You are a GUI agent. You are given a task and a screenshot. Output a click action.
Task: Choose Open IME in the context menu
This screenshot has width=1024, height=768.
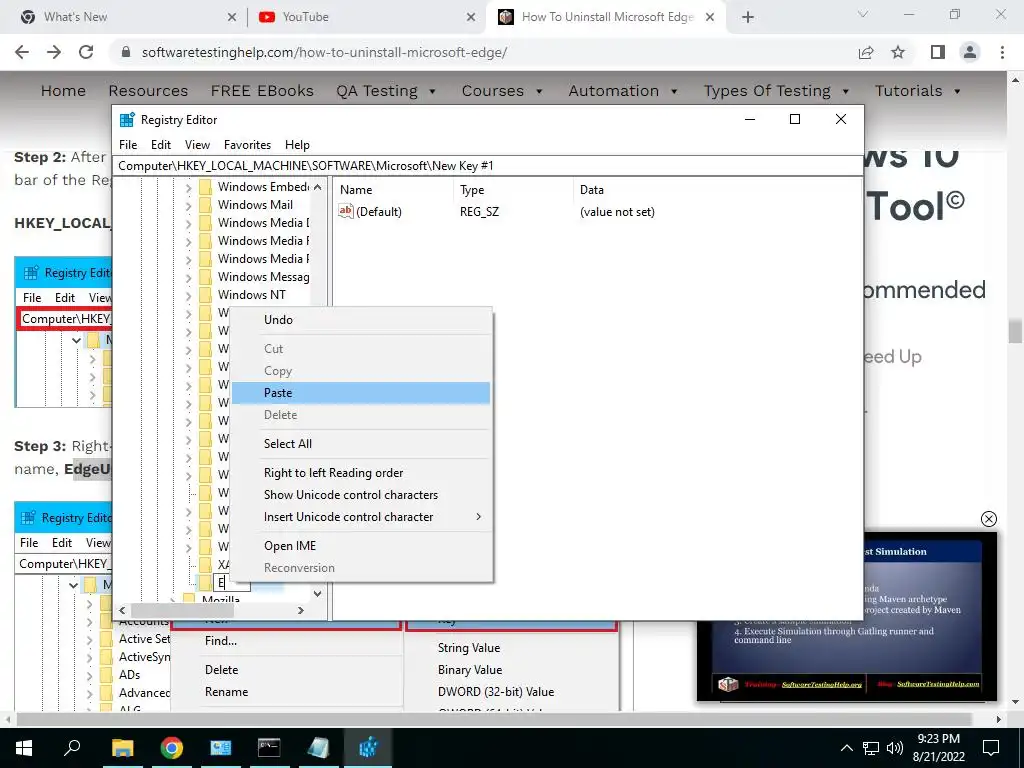click(x=361, y=546)
